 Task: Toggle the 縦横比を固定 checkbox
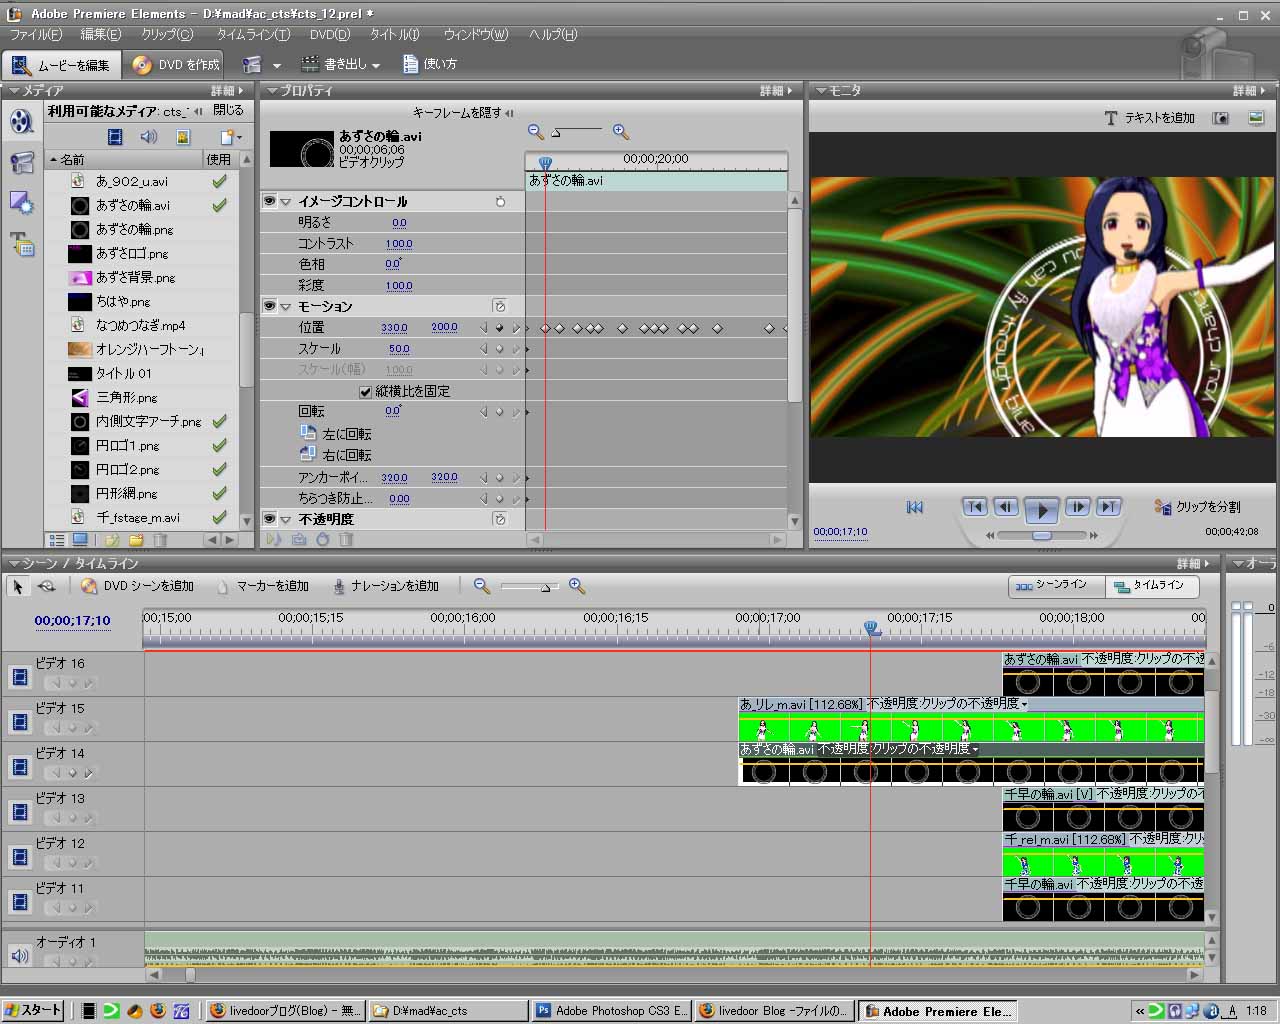pos(365,391)
